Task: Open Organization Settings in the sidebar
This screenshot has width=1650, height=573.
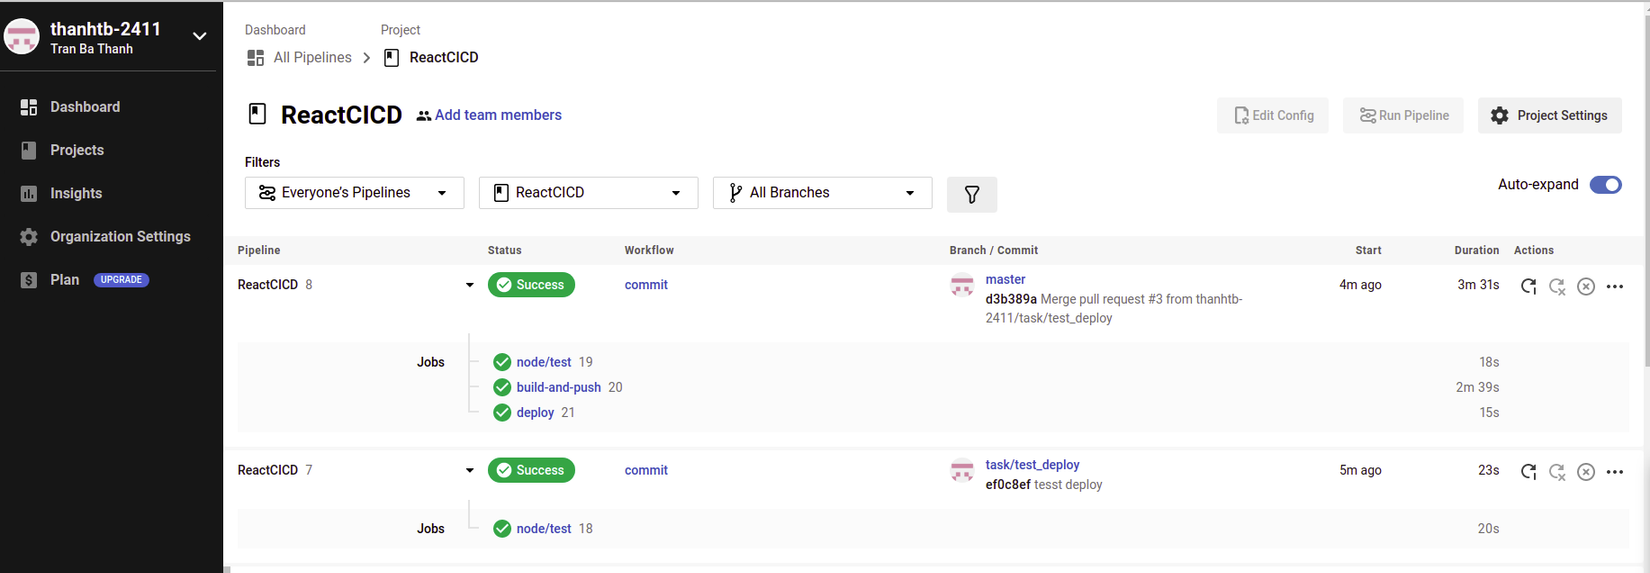Action: pos(120,237)
